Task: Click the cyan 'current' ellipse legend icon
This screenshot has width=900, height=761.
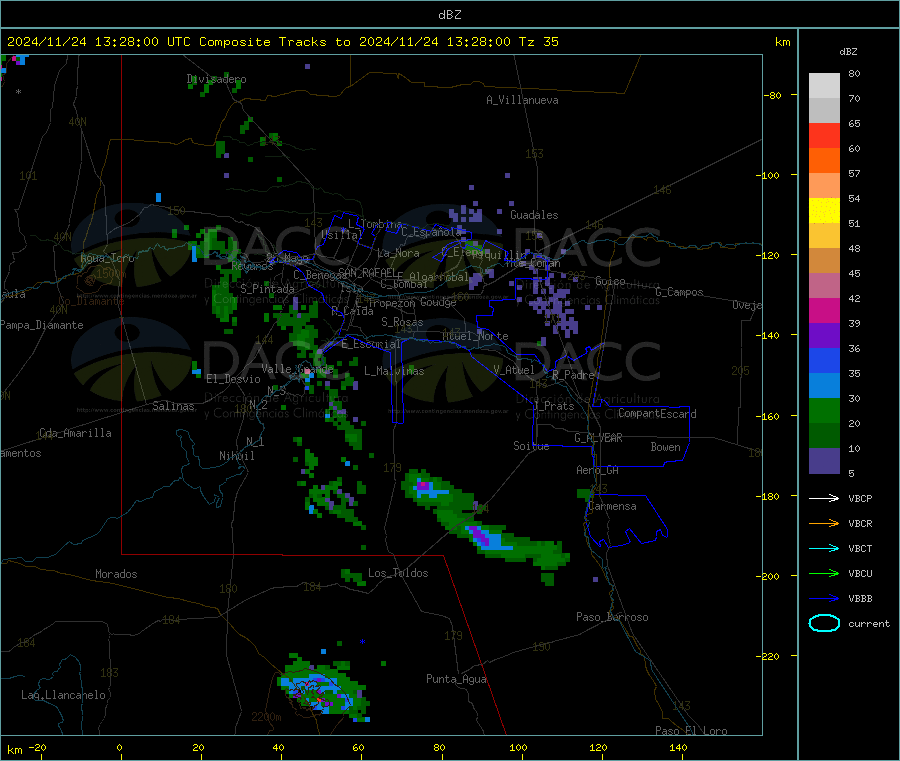Action: coord(824,623)
